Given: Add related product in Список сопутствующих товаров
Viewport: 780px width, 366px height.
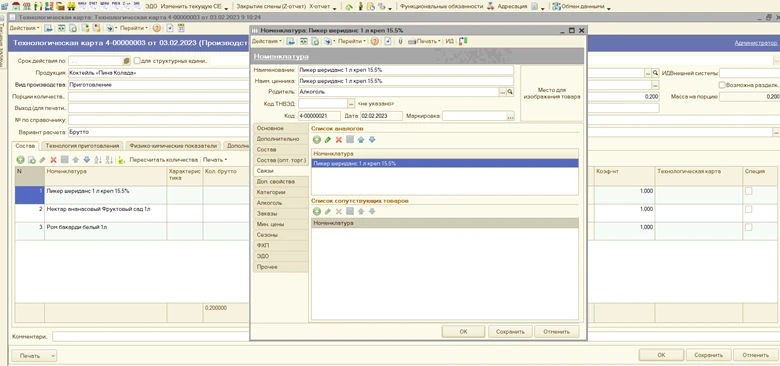Looking at the screenshot, I should (316, 211).
